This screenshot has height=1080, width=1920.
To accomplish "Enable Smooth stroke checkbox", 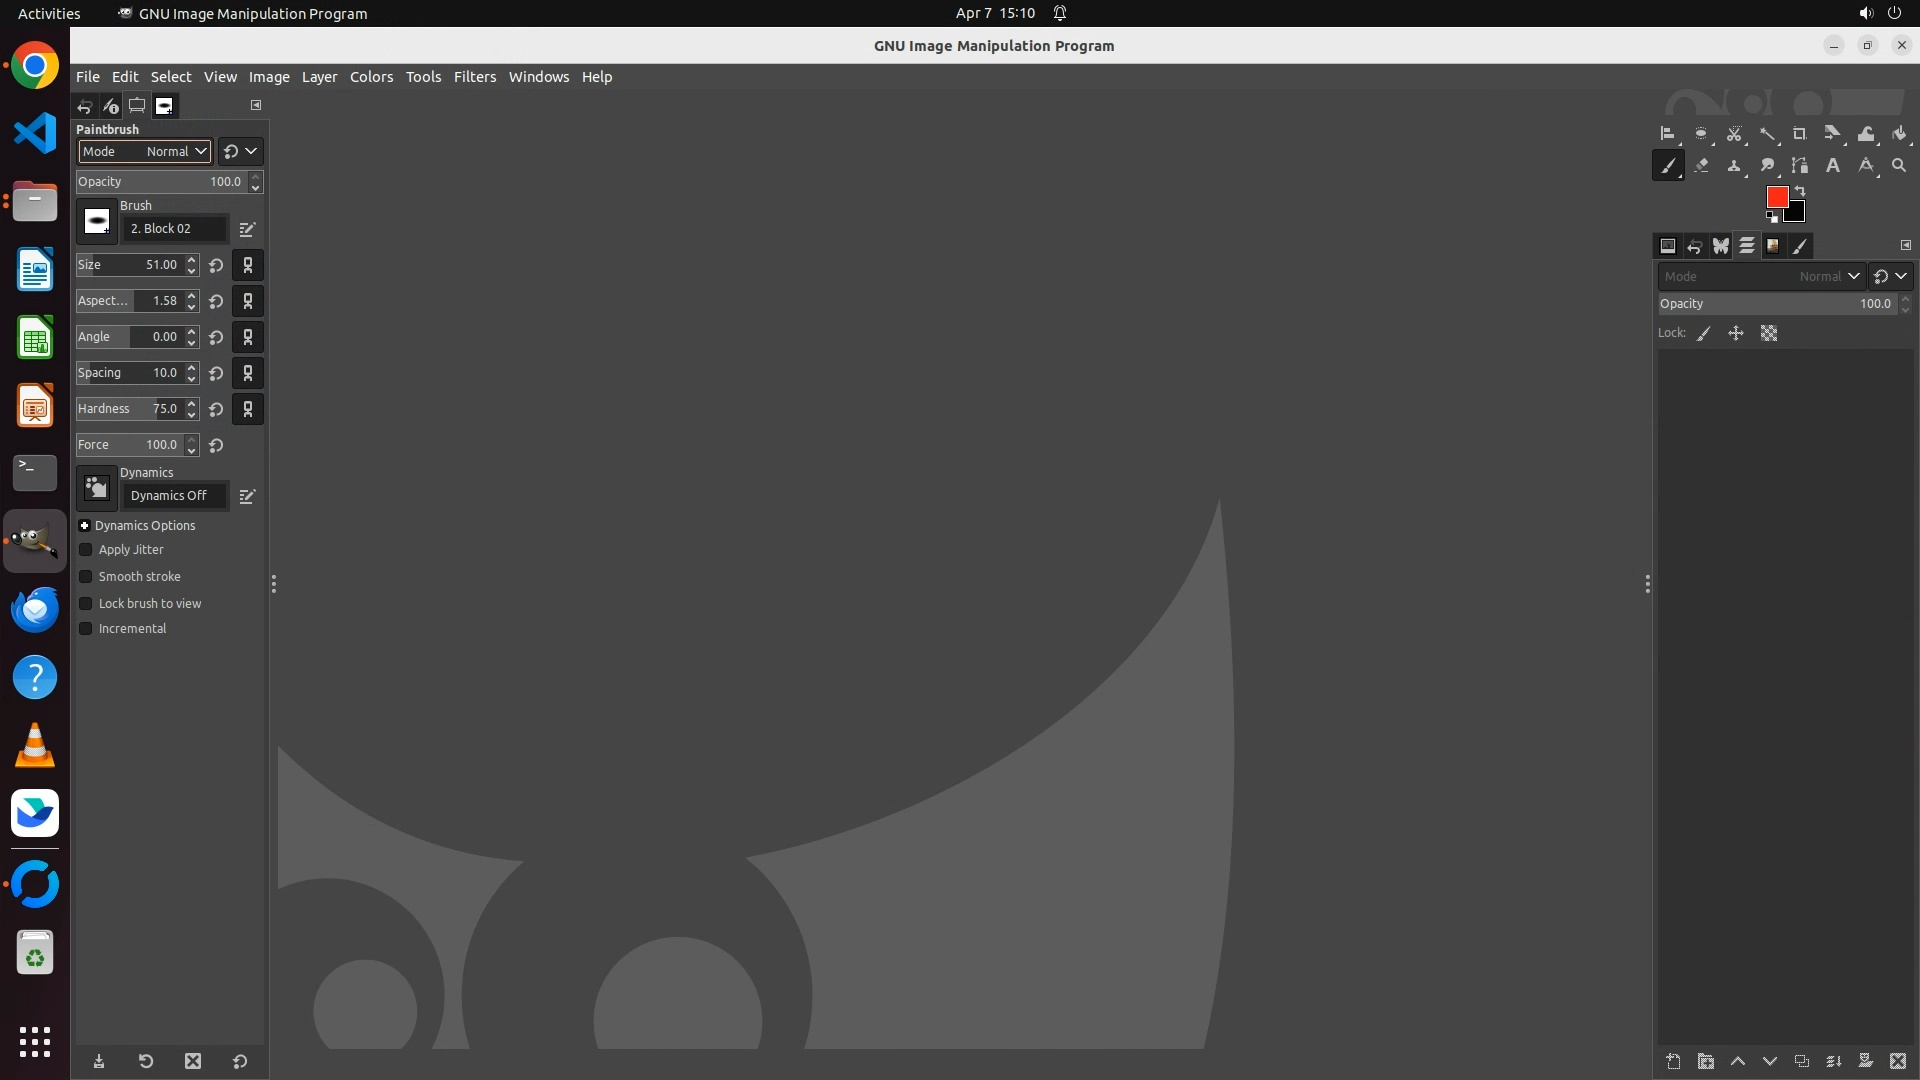I will (x=86, y=577).
